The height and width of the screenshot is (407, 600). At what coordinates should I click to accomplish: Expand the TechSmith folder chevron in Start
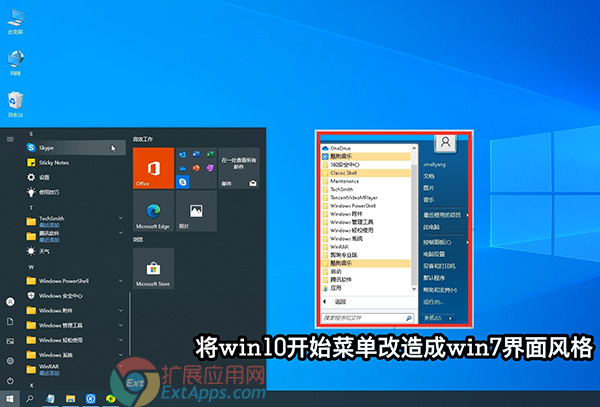121,218
